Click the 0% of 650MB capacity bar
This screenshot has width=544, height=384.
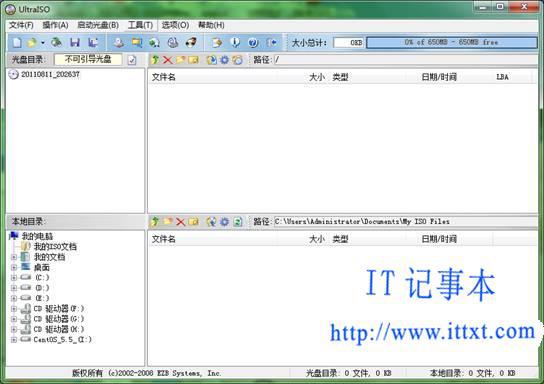pos(452,43)
